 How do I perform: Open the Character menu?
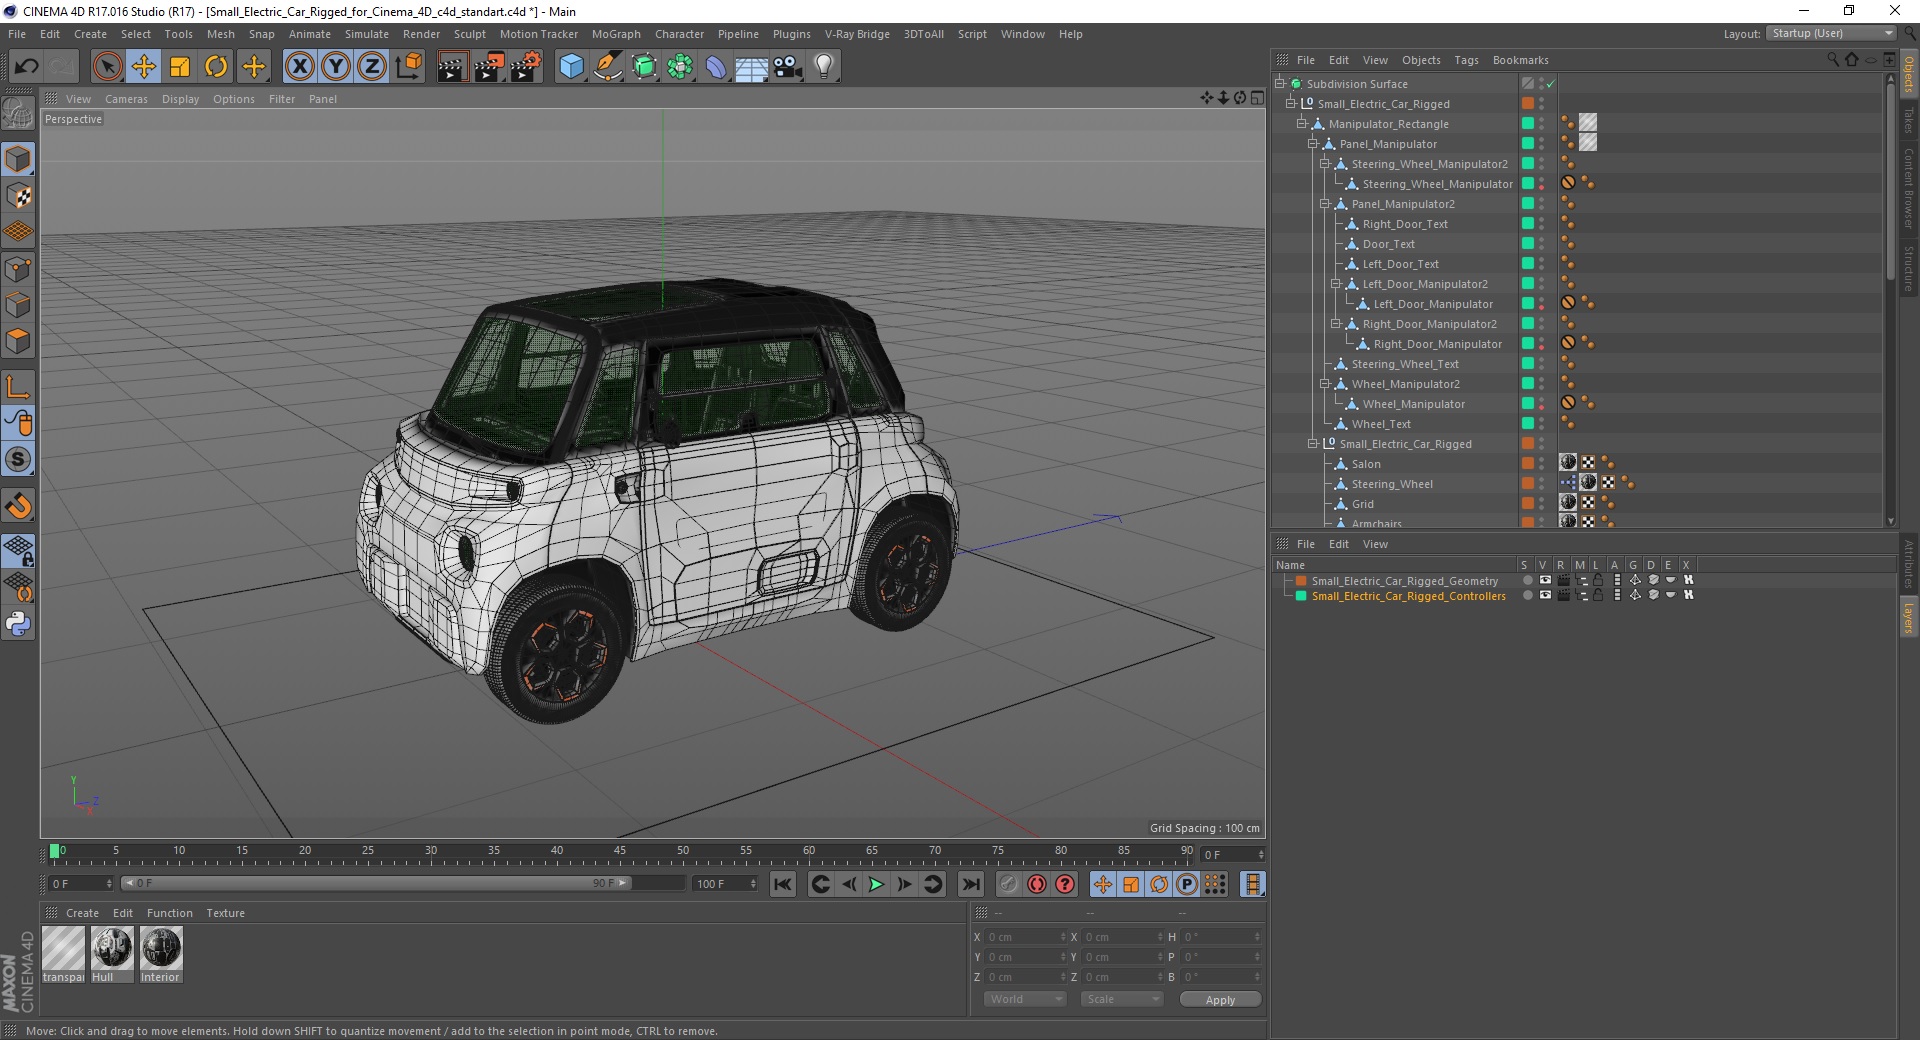pos(680,34)
